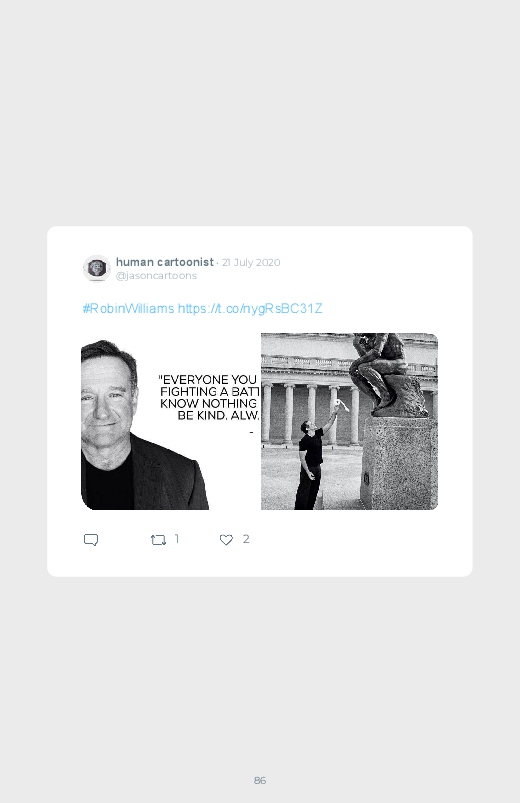Screen dimensions: 520x803
Task: Open the Thinker statue courtyard photo
Action: pos(349,421)
